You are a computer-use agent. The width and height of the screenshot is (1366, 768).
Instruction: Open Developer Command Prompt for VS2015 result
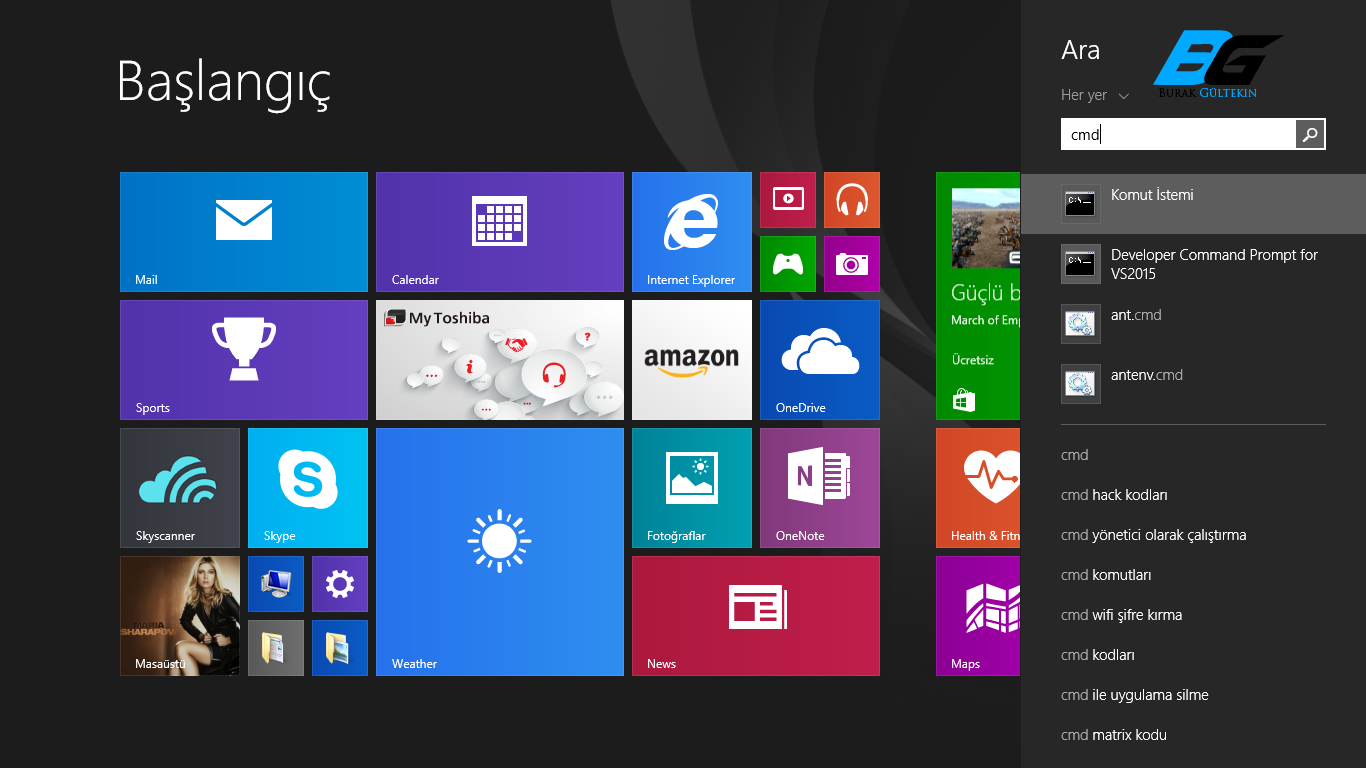[x=1193, y=264]
